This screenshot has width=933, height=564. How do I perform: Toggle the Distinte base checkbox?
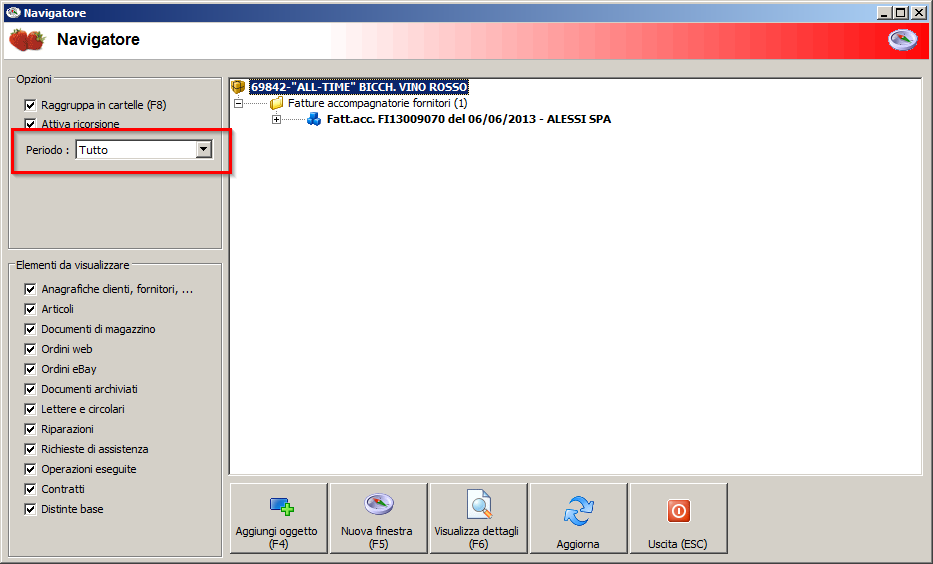(30, 509)
